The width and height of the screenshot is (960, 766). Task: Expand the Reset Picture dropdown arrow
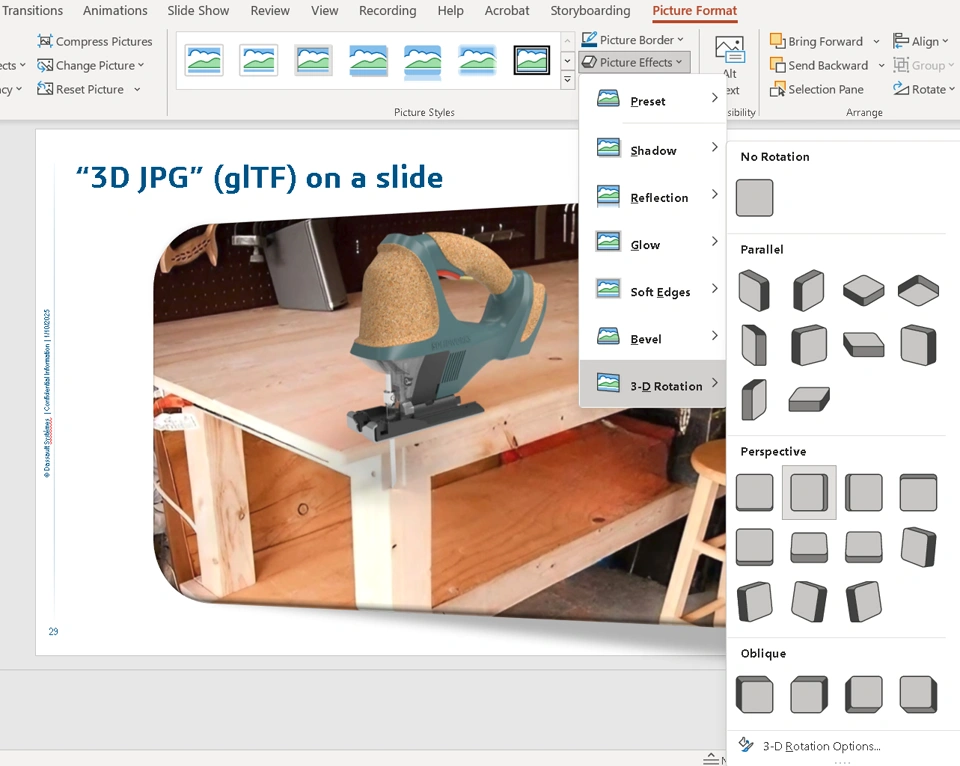click(x=137, y=89)
